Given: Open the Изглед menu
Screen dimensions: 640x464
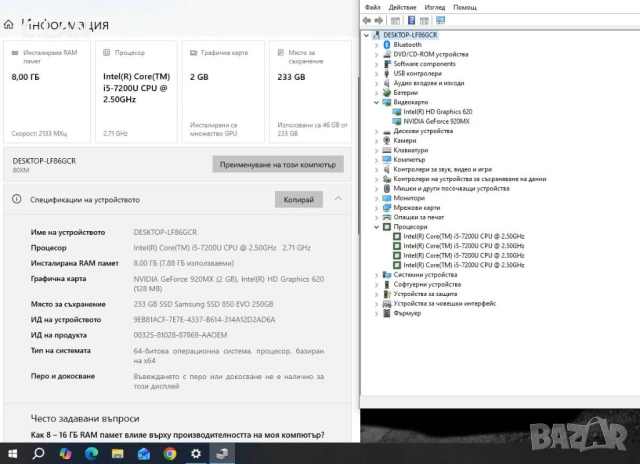Looking at the screenshot, I should coord(435,7).
